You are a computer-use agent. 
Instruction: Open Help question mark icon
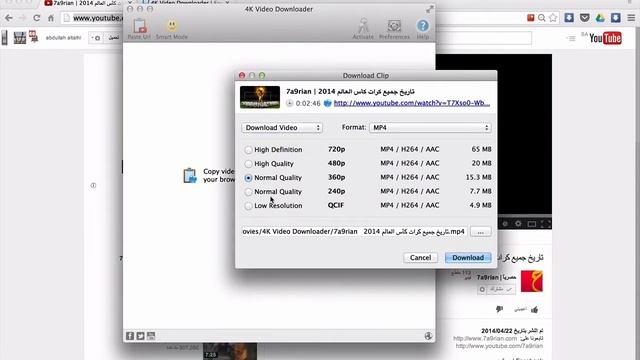(x=422, y=26)
